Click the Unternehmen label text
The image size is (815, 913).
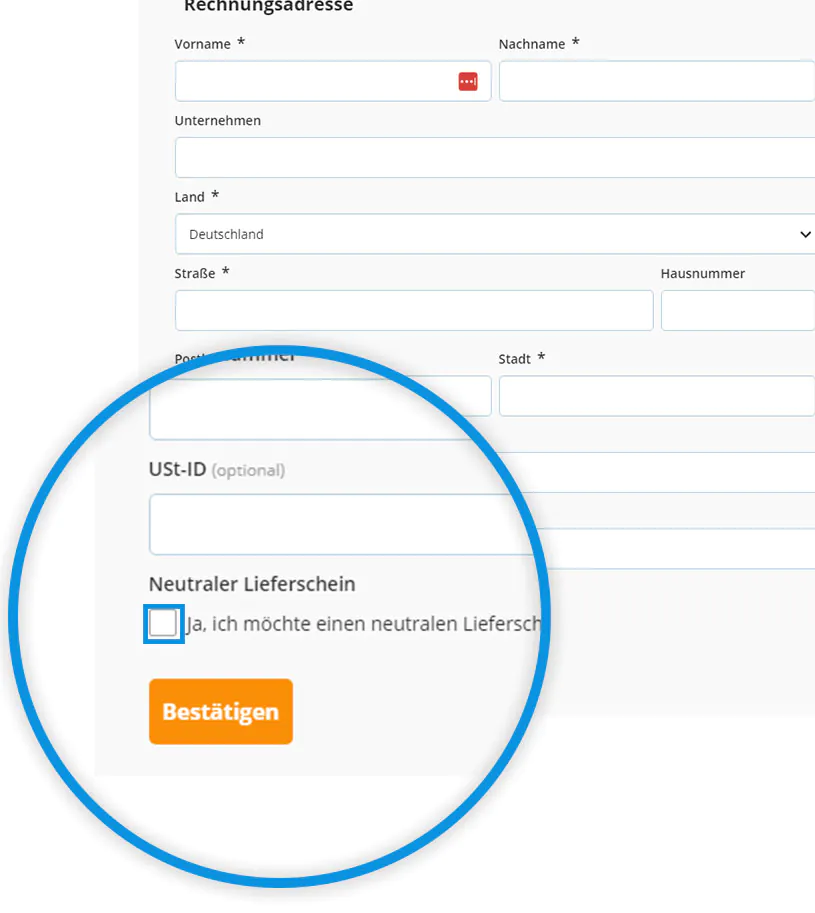(218, 121)
